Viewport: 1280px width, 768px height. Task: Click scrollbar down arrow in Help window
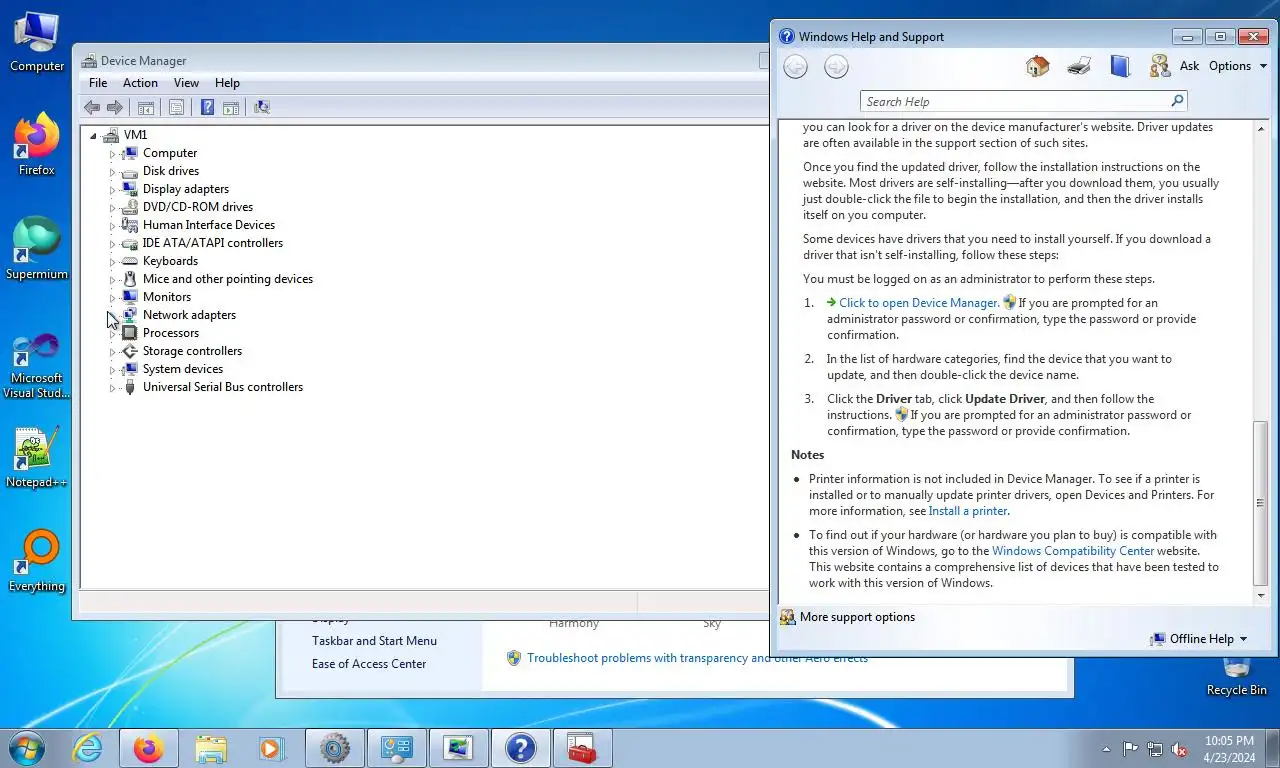pos(1260,595)
